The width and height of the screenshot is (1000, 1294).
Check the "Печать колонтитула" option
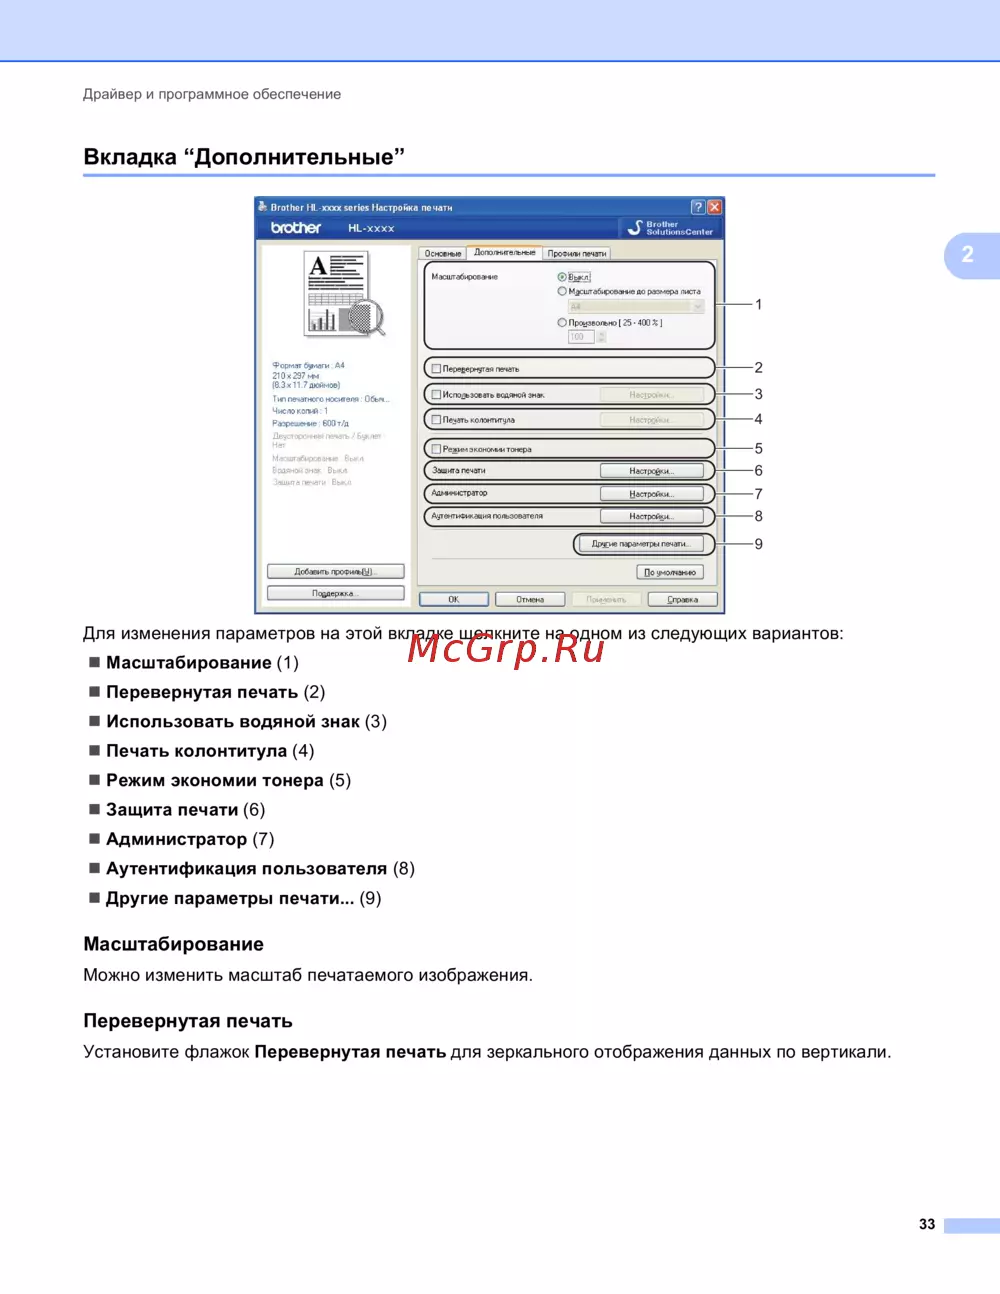pyautogui.click(x=436, y=420)
